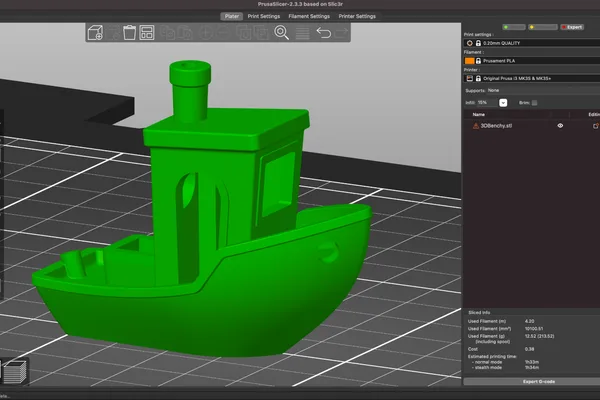This screenshot has height=400, width=600.
Task: Click the Remove instance minus icon
Action: 223,33
